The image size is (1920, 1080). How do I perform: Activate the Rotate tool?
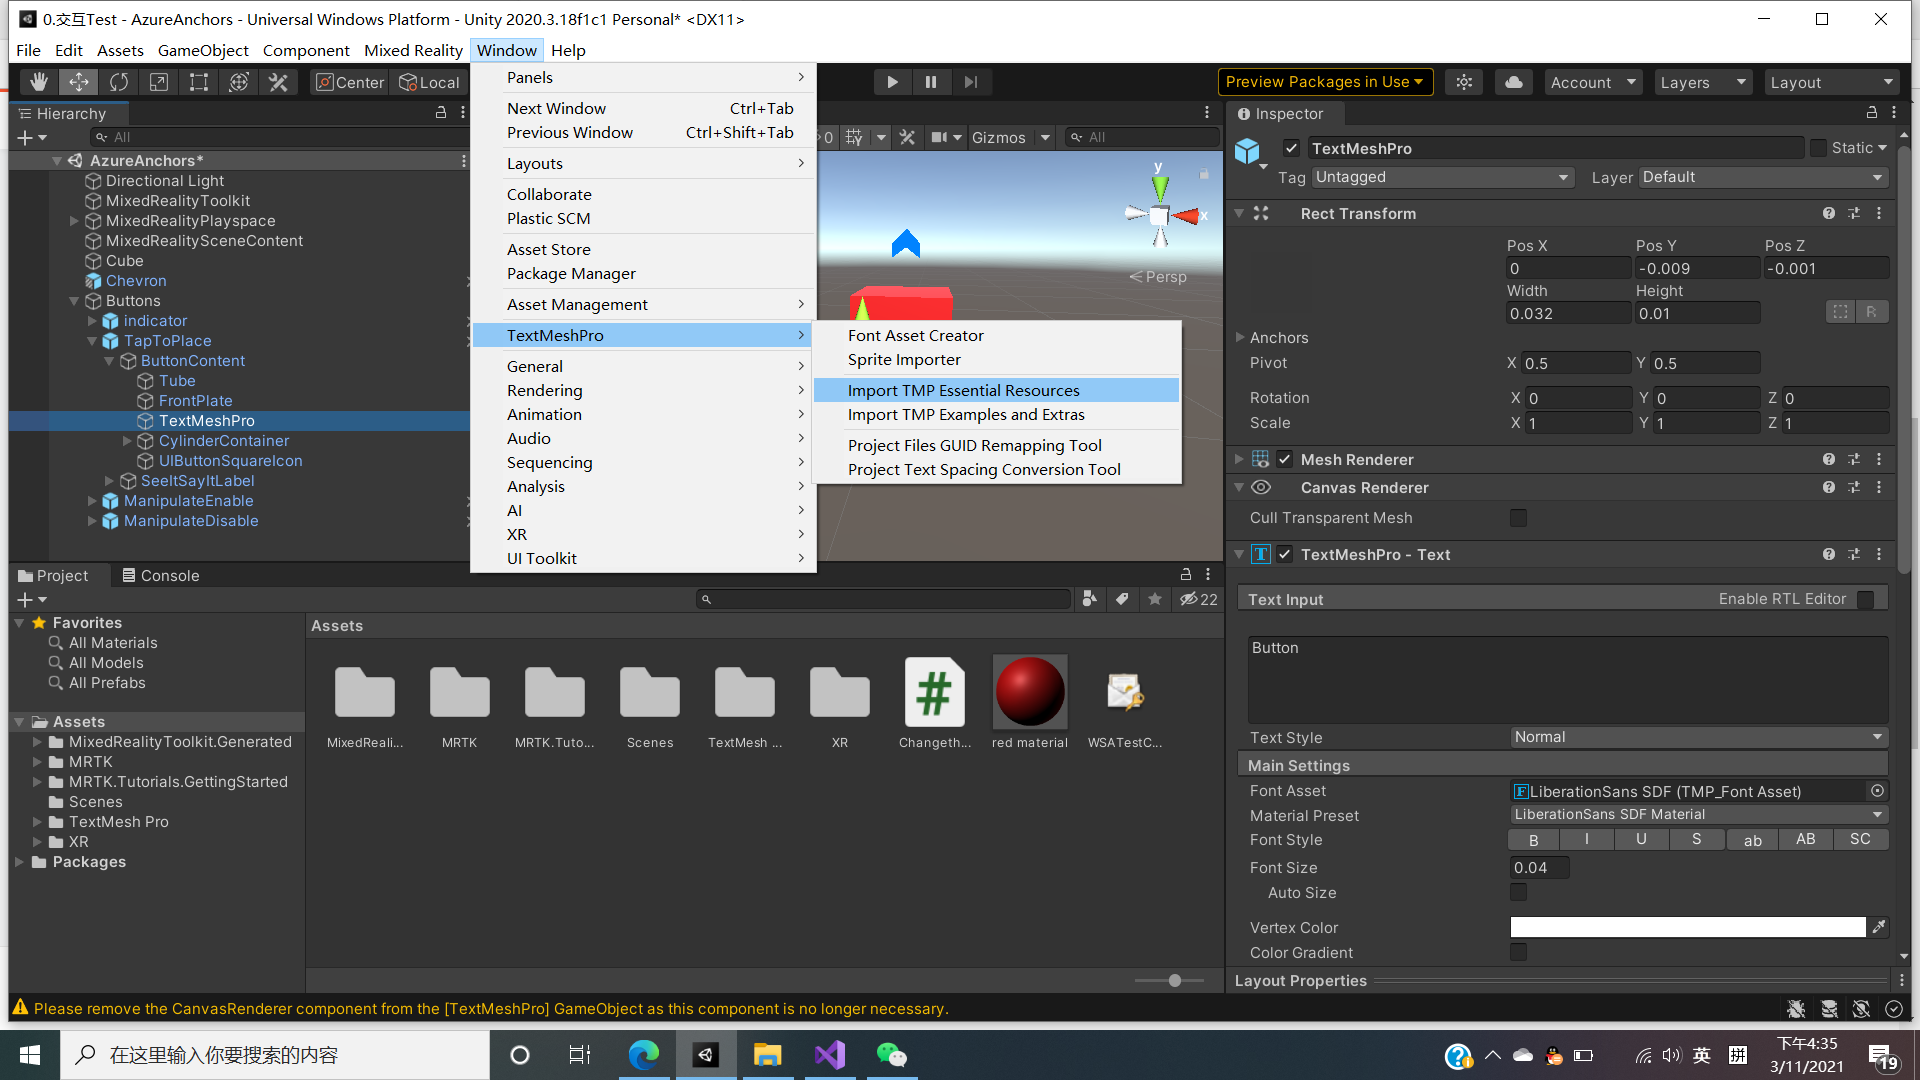[119, 82]
